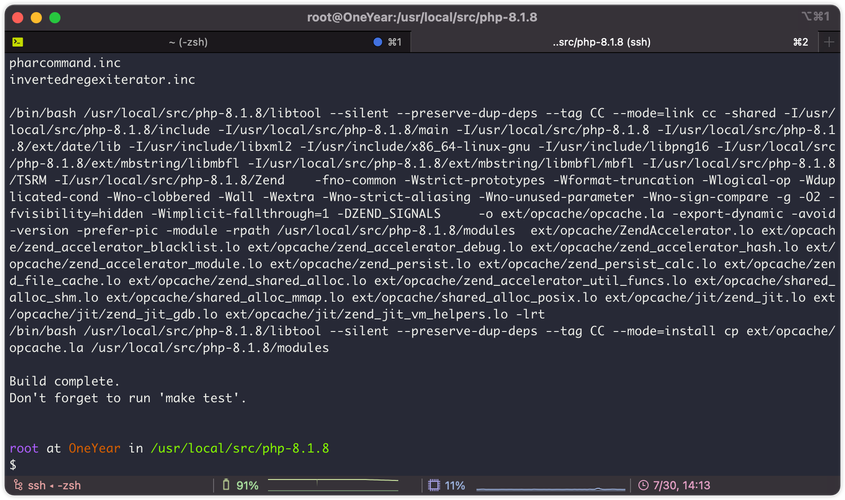Click the terminal prompt icon in first tab
Image resolution: width=845 pixels, height=500 pixels.
18,42
